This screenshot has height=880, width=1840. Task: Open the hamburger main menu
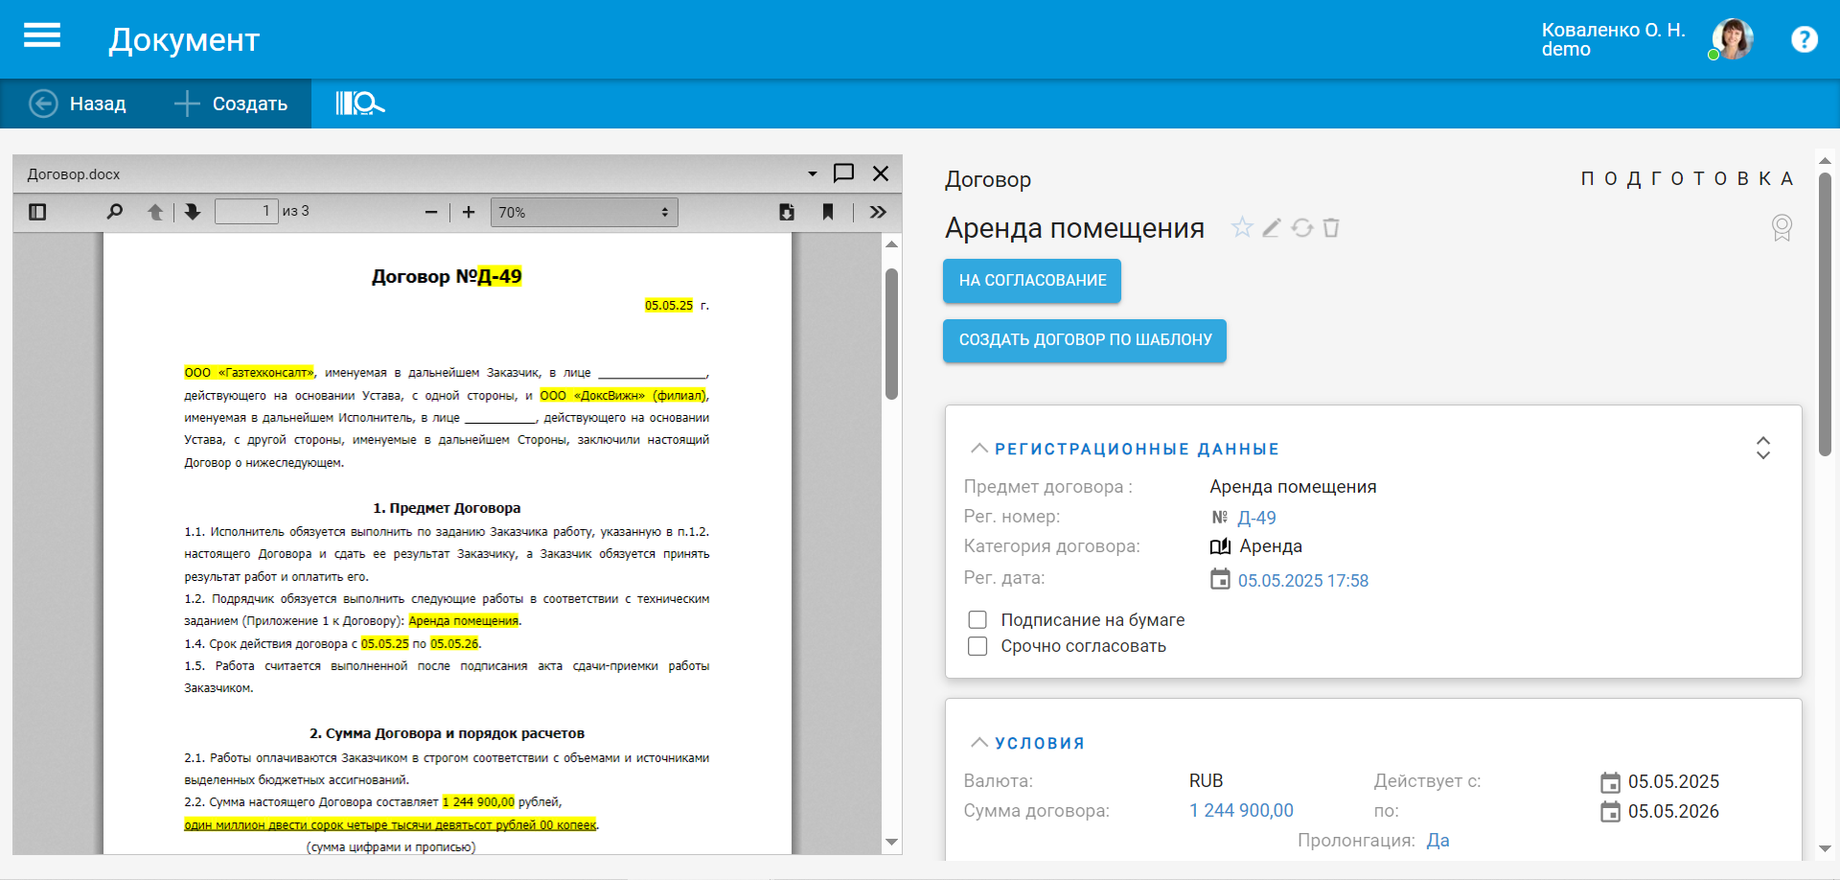(42, 37)
